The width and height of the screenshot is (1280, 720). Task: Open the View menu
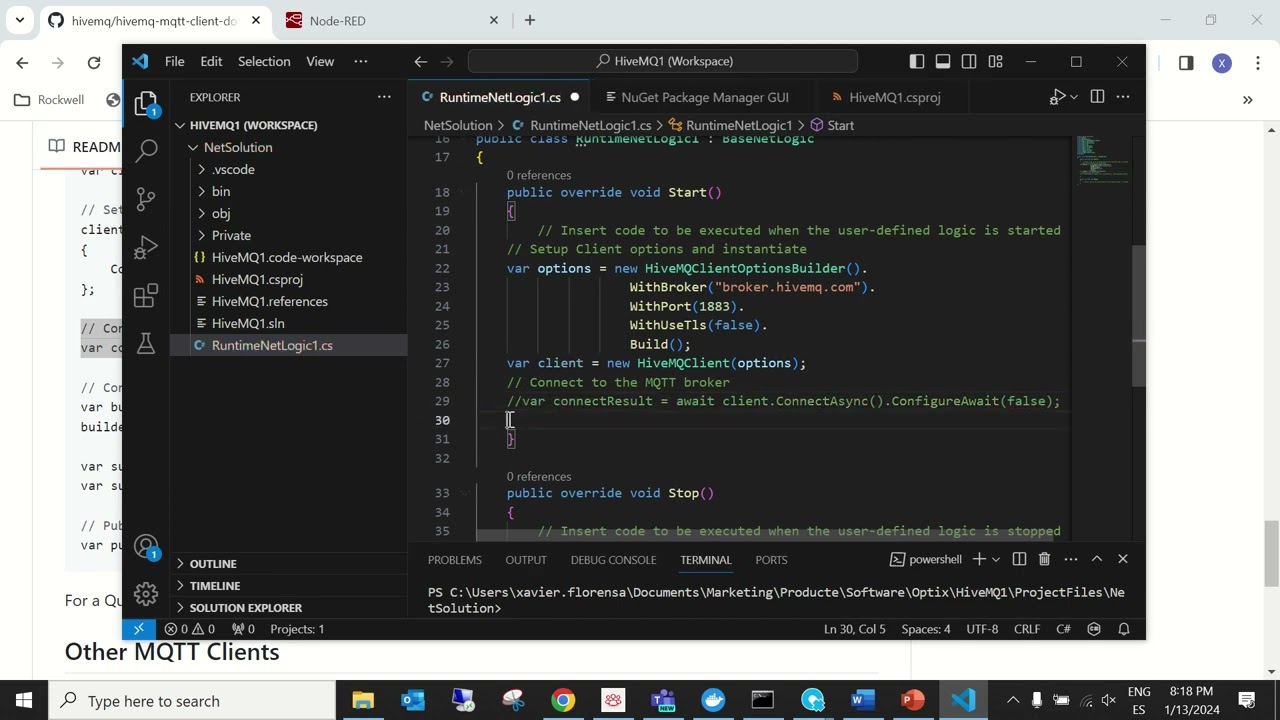click(320, 61)
